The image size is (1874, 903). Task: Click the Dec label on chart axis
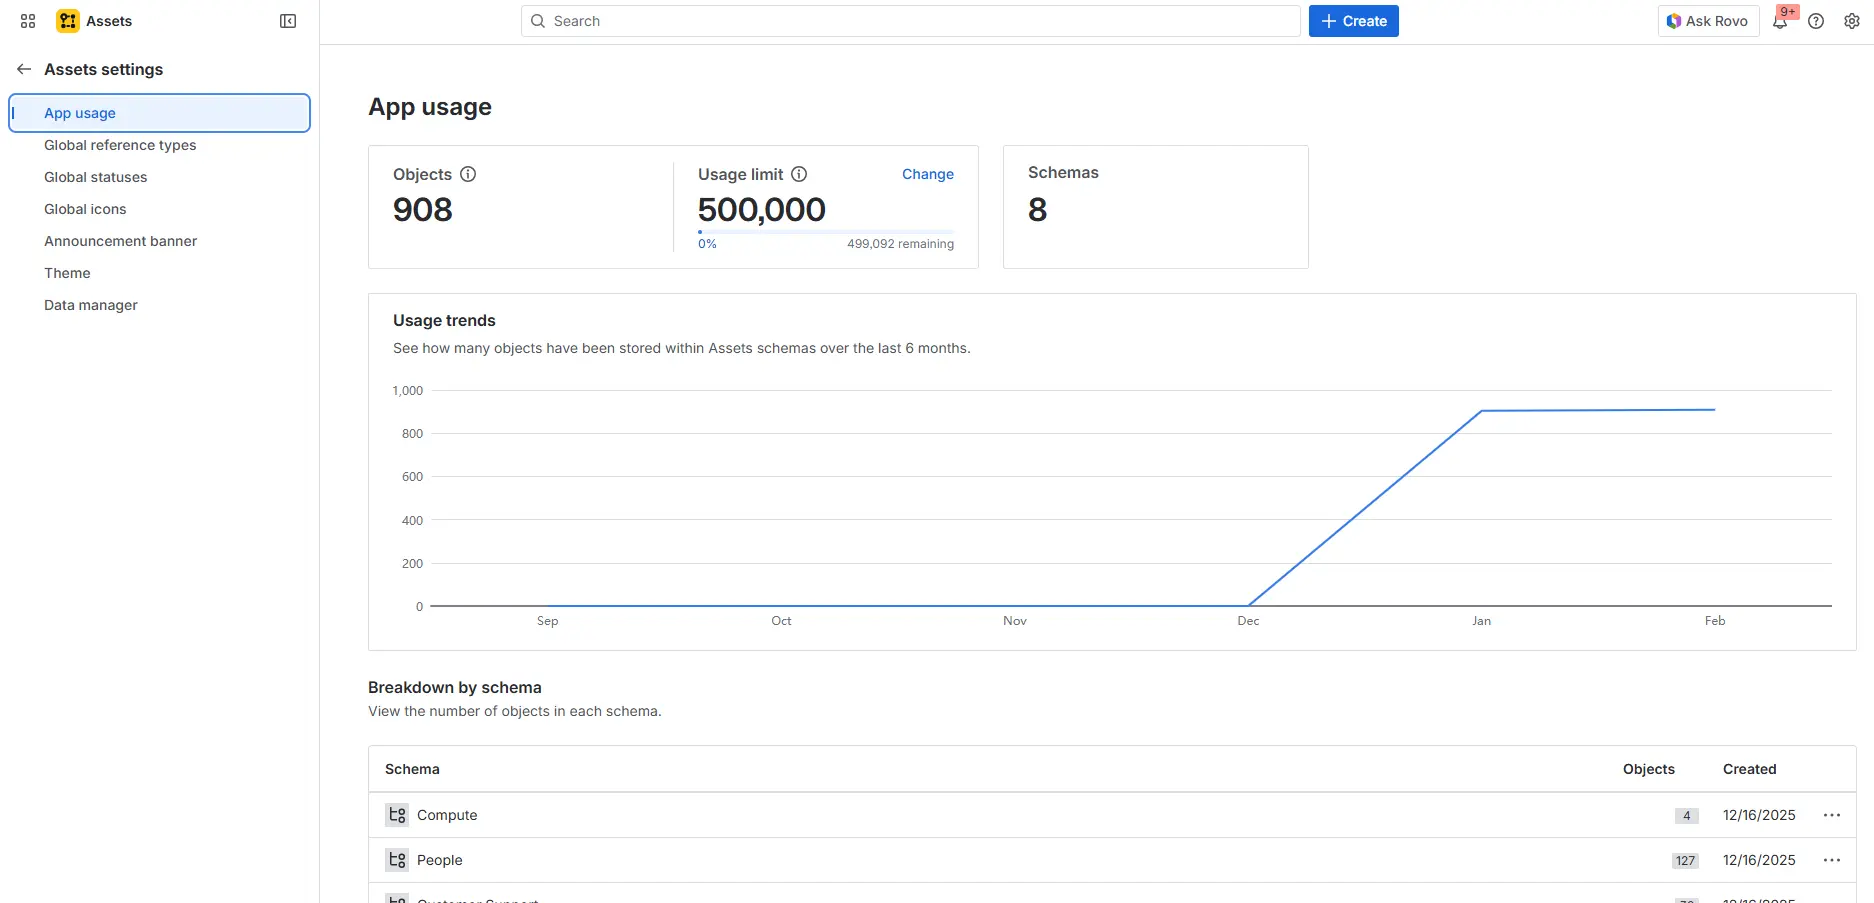click(x=1248, y=621)
